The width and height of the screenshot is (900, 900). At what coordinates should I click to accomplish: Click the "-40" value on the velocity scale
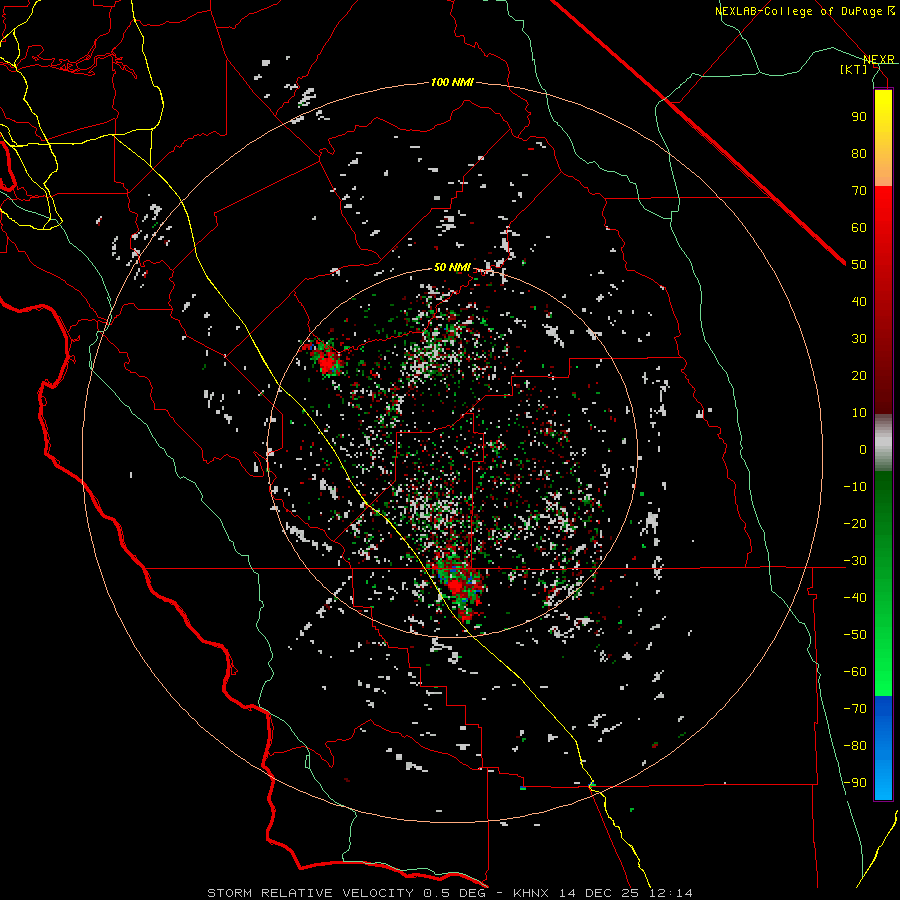pos(855,598)
